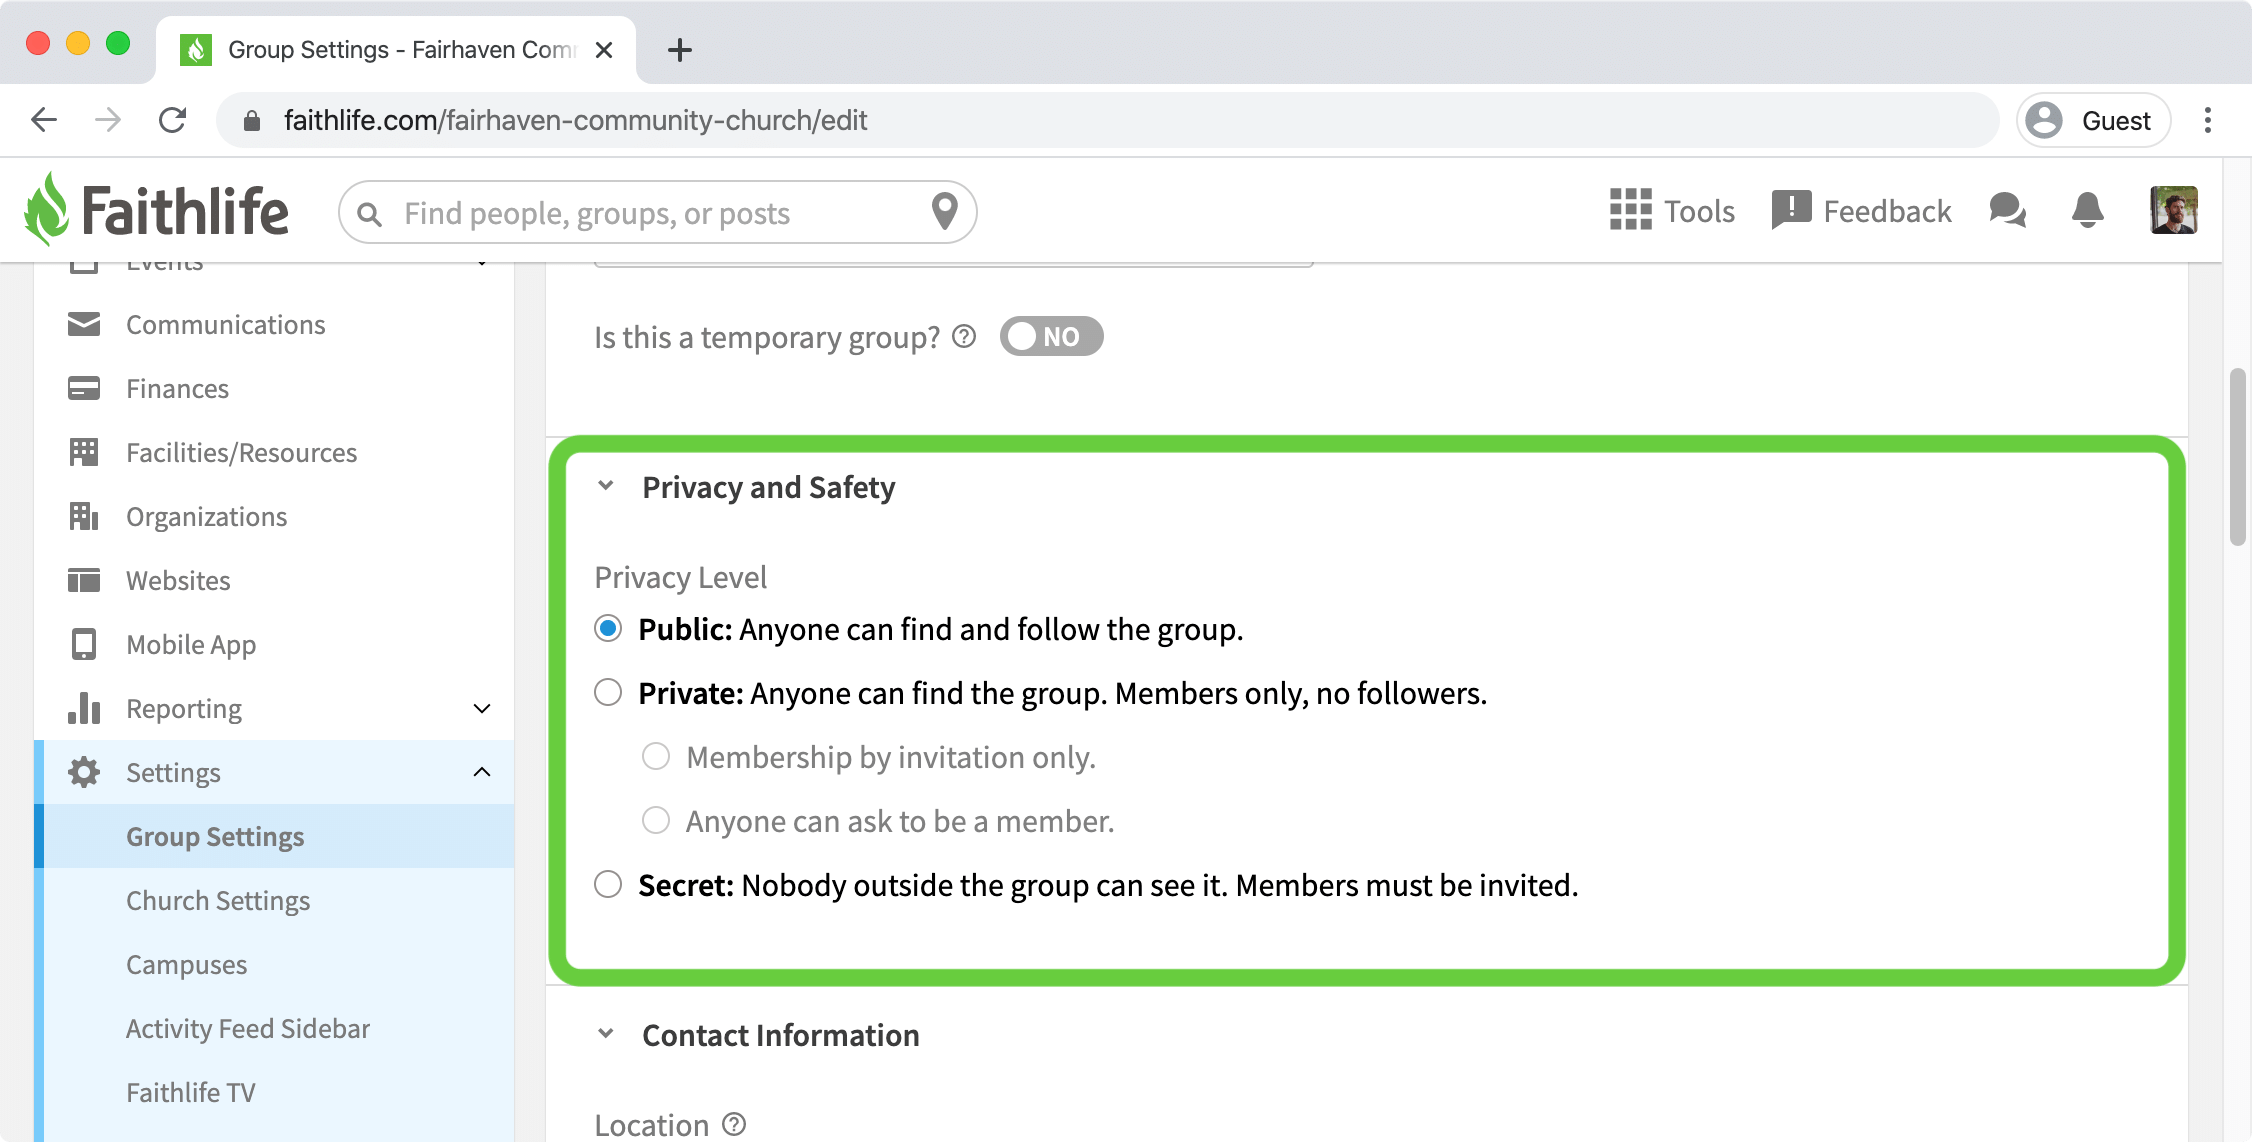Select the Private privacy level radio
Screen dimensions: 2252x1142
coord(608,692)
